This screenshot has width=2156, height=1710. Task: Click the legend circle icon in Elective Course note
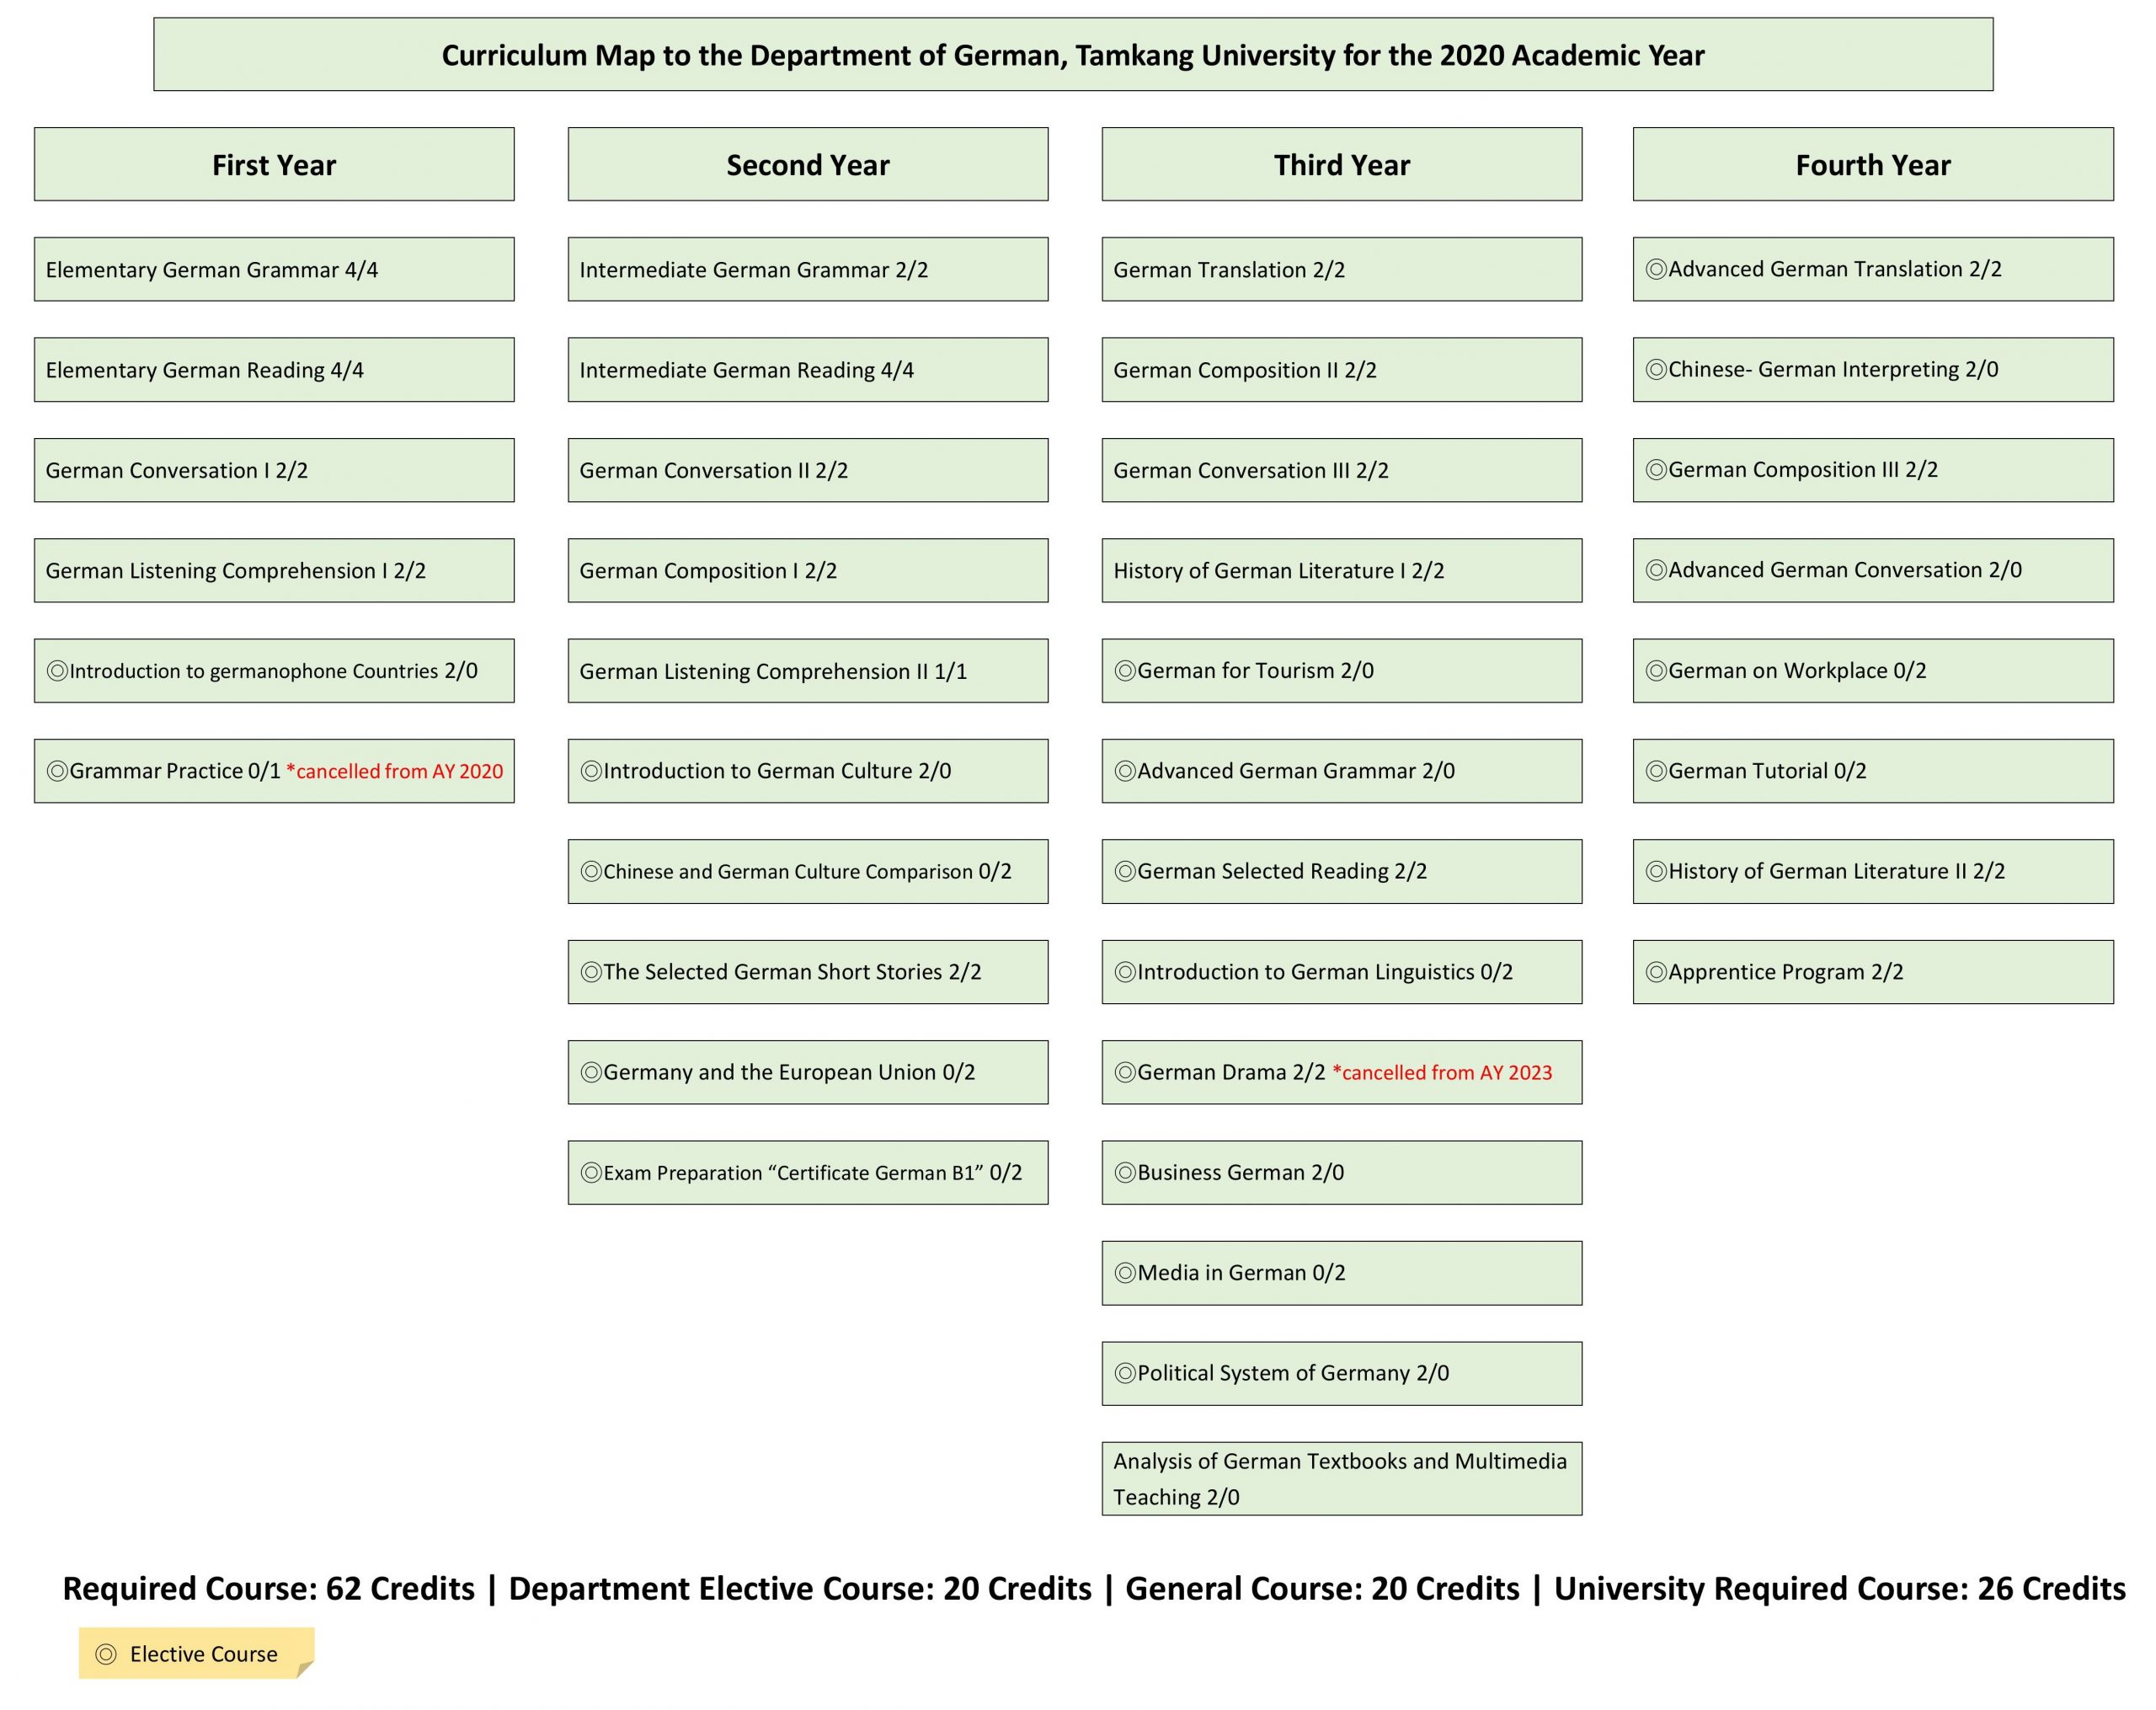point(106,1654)
